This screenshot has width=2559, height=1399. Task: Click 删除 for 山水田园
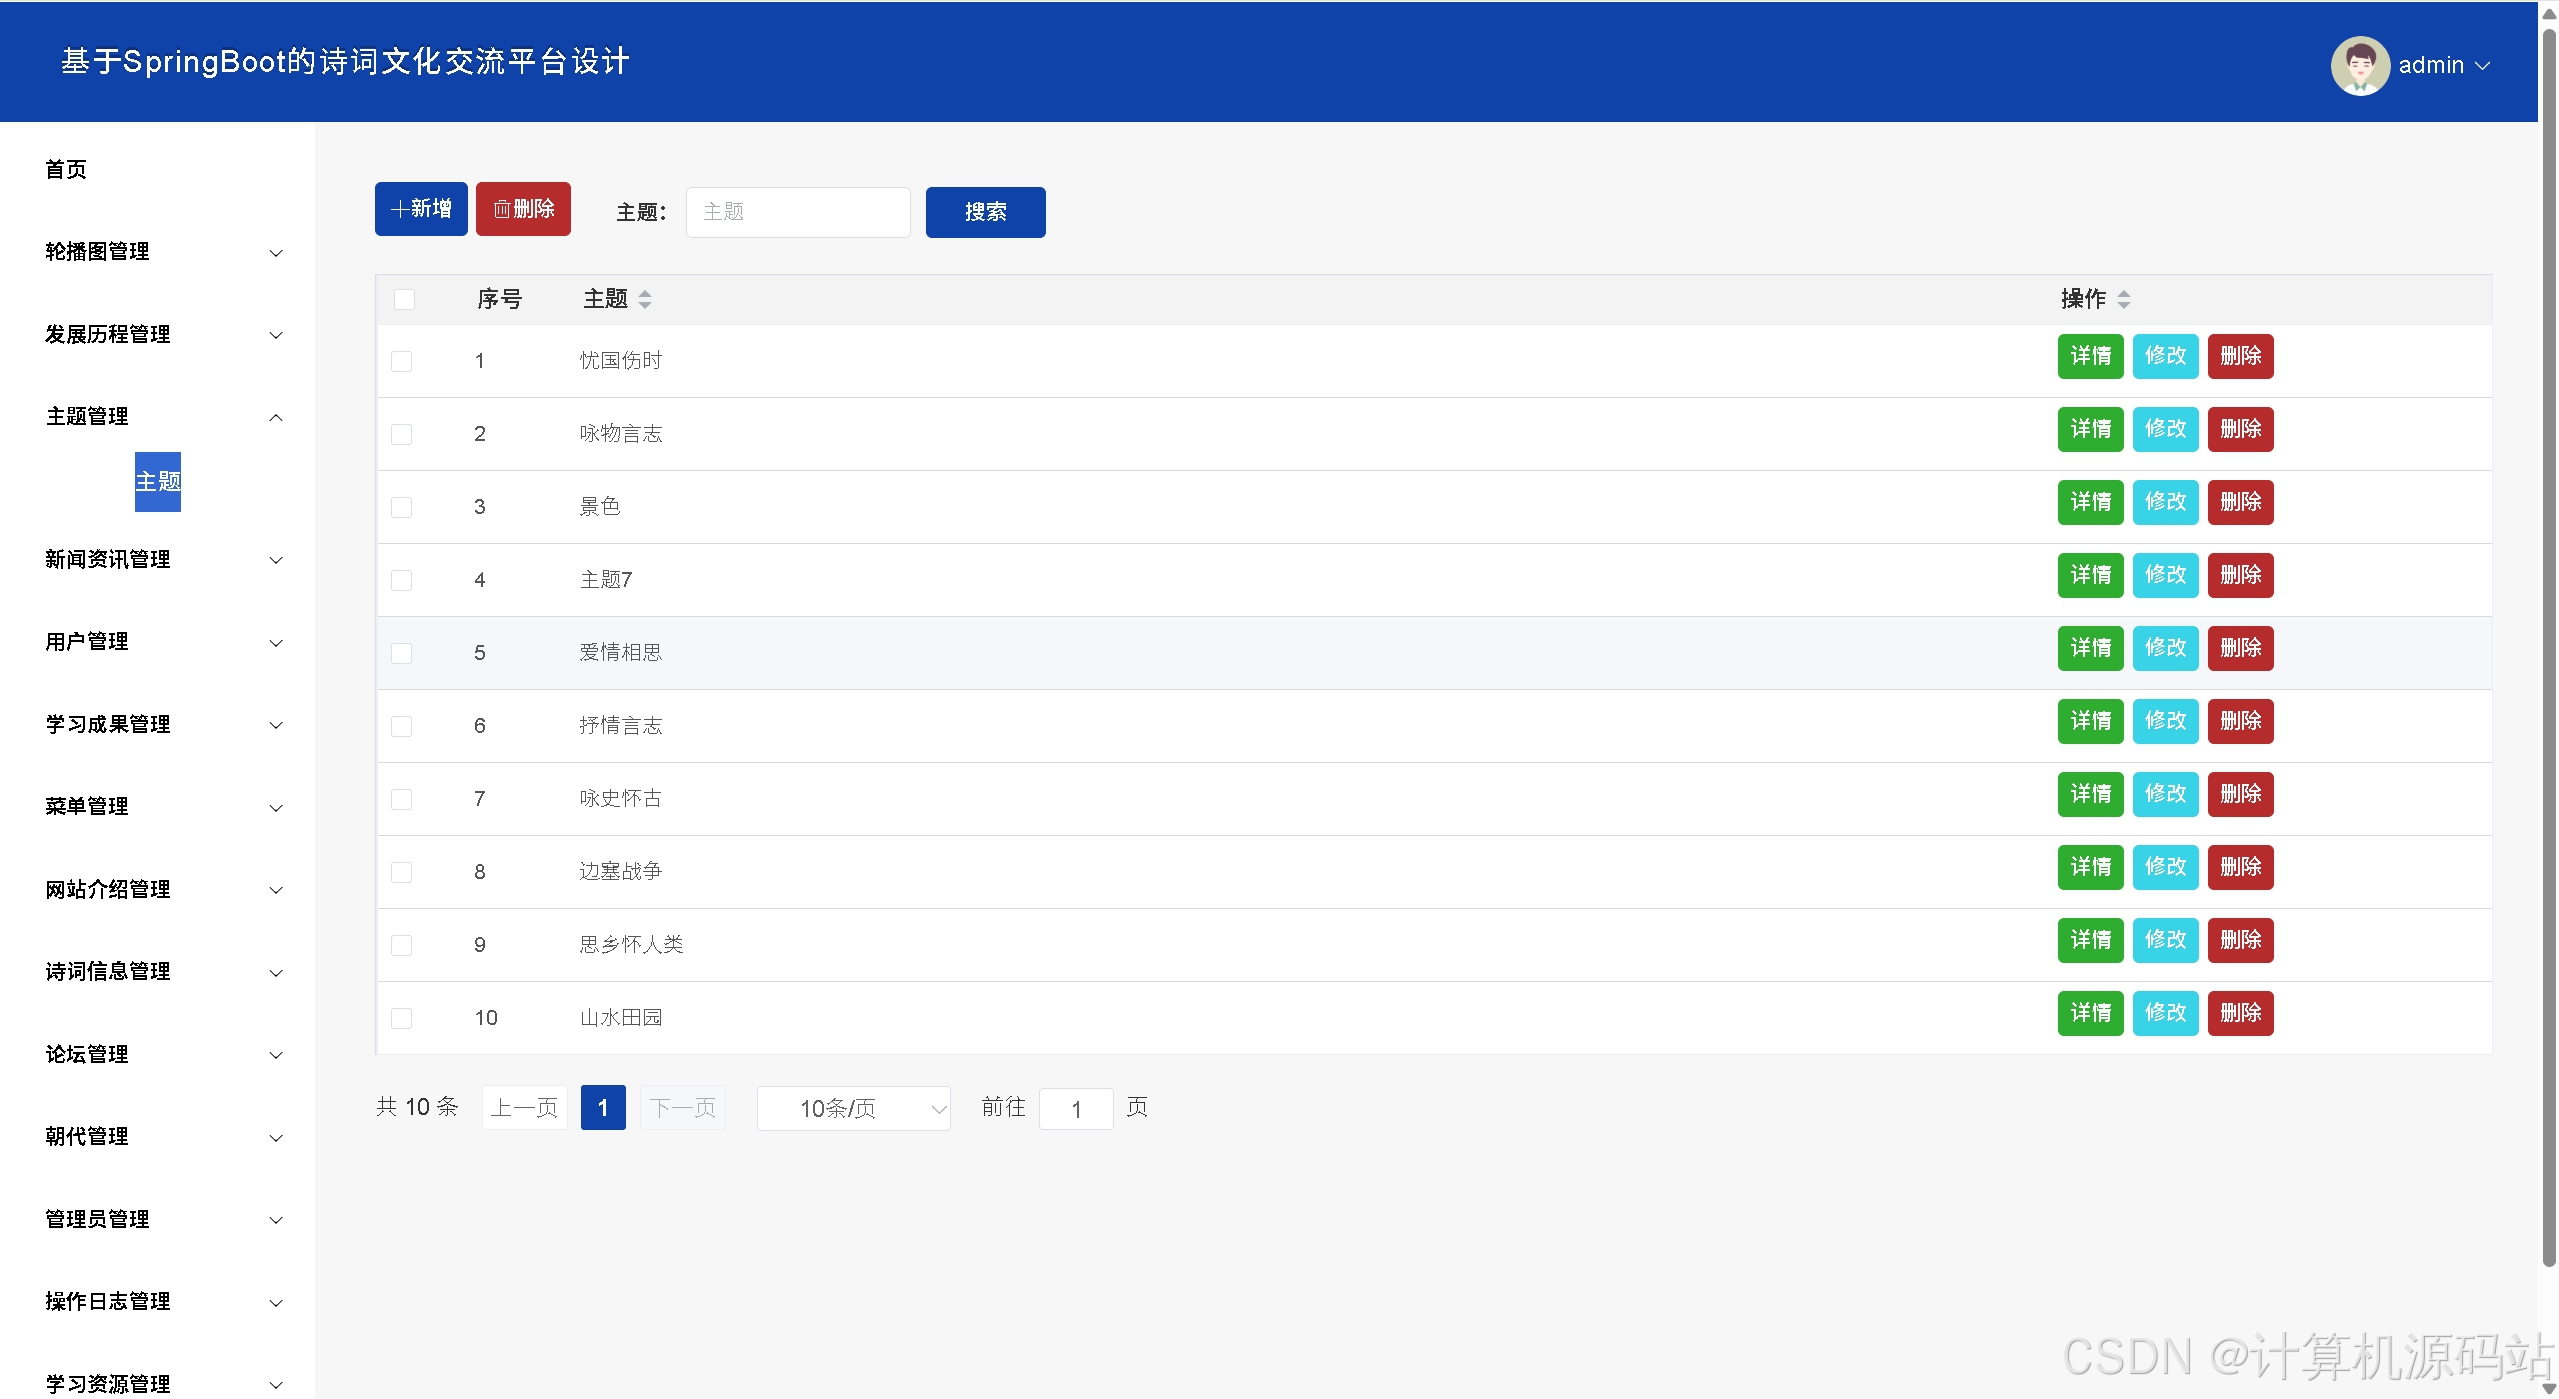point(2241,1013)
